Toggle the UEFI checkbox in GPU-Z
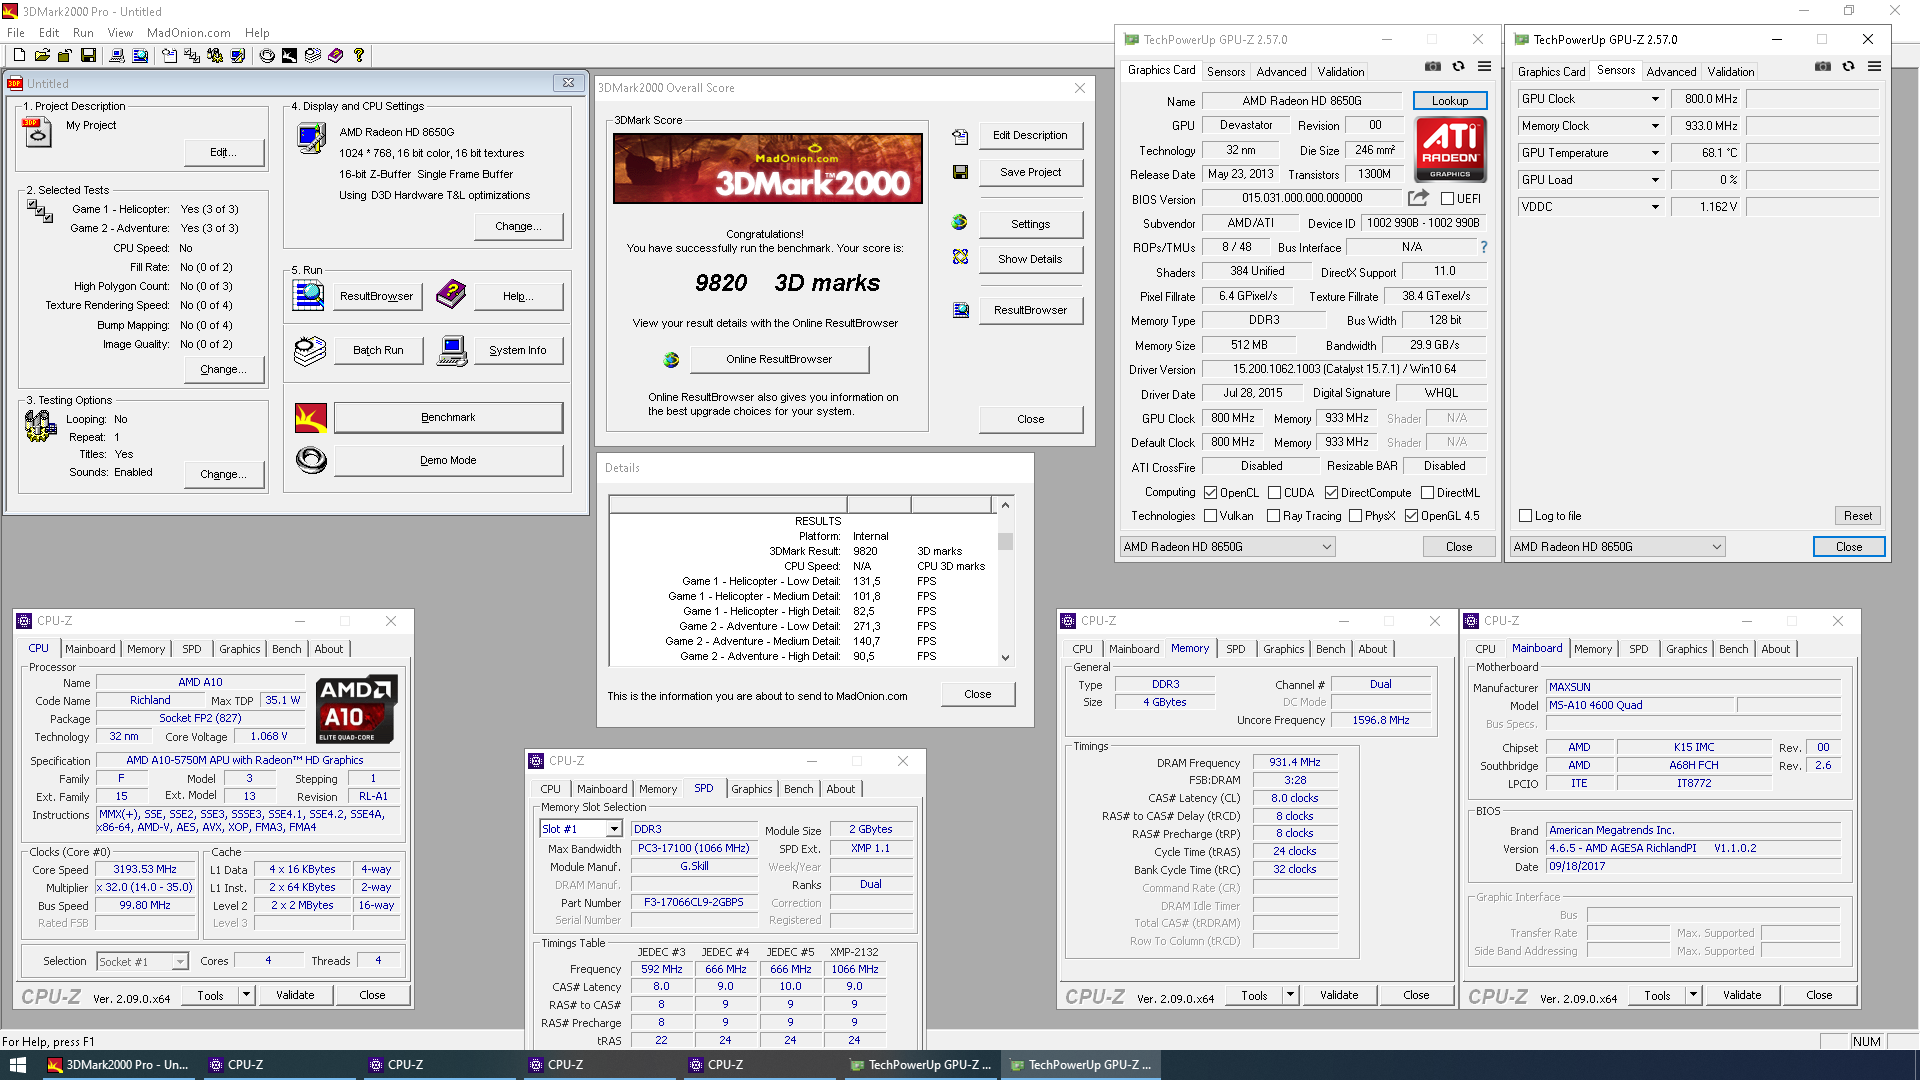The image size is (1920, 1080). pyautogui.click(x=1447, y=199)
